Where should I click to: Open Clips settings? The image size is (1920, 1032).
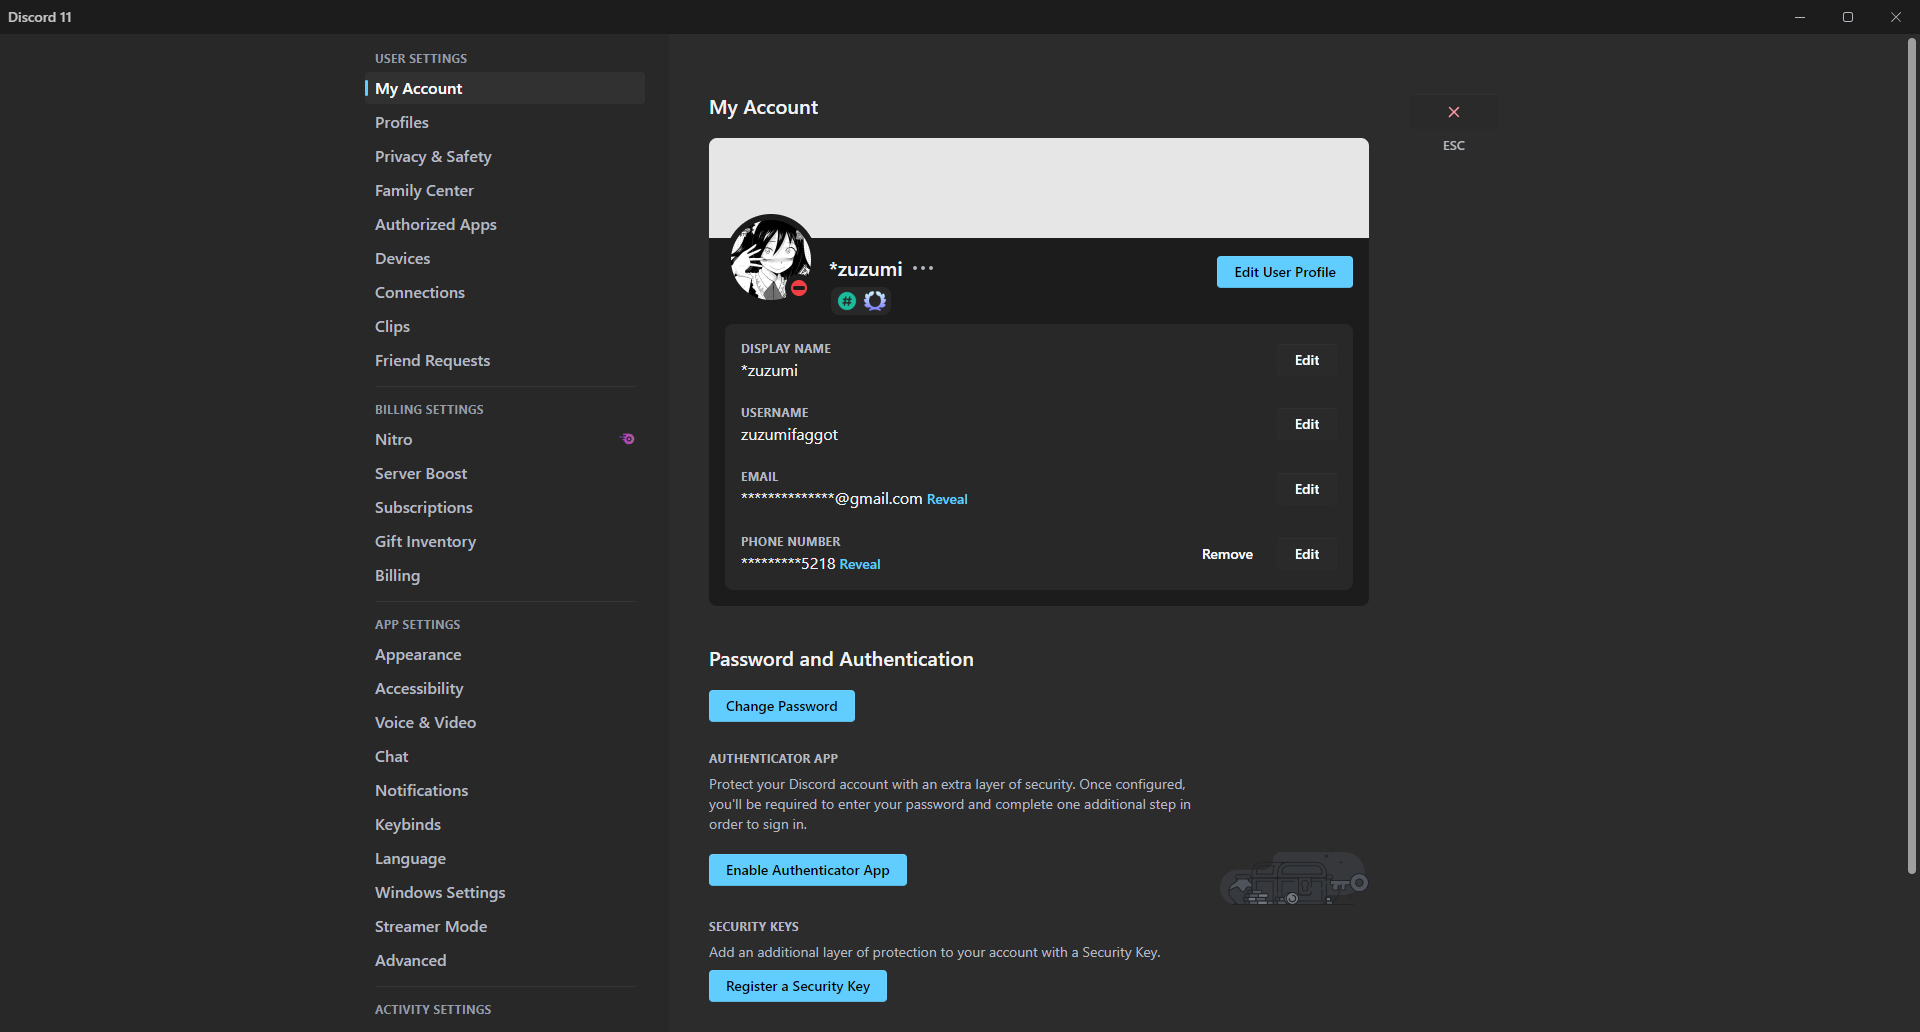click(505, 326)
